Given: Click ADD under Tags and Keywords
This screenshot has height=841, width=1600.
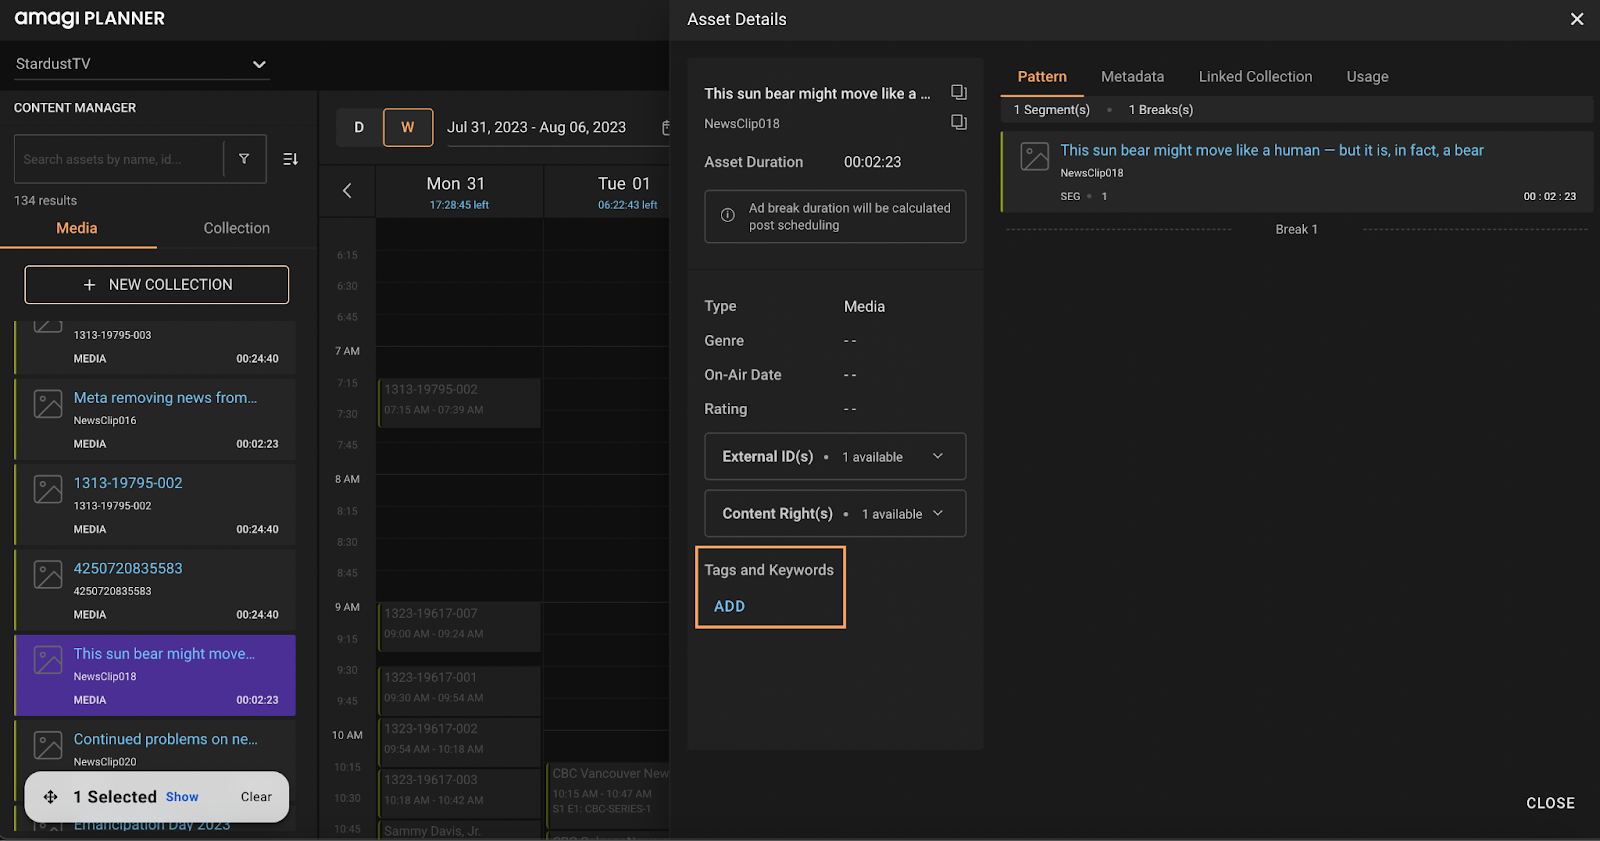Looking at the screenshot, I should (729, 606).
